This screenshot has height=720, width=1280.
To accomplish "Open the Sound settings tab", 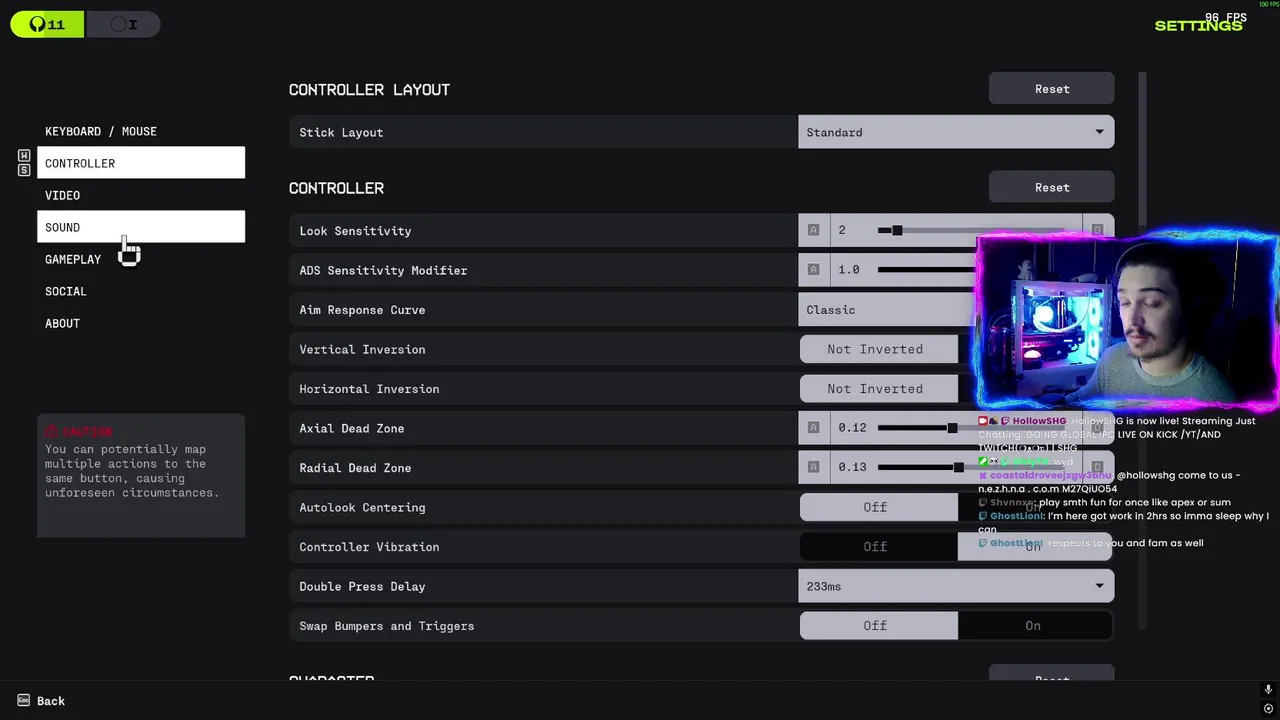I will tap(141, 227).
